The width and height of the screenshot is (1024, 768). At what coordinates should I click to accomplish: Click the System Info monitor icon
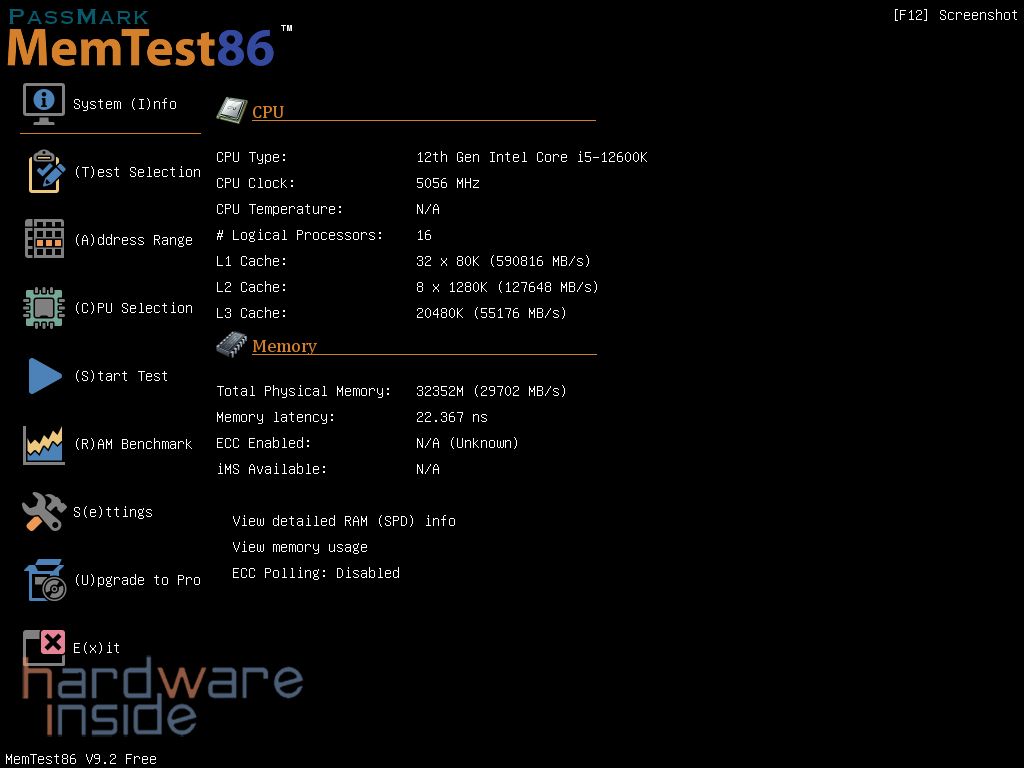coord(44,104)
